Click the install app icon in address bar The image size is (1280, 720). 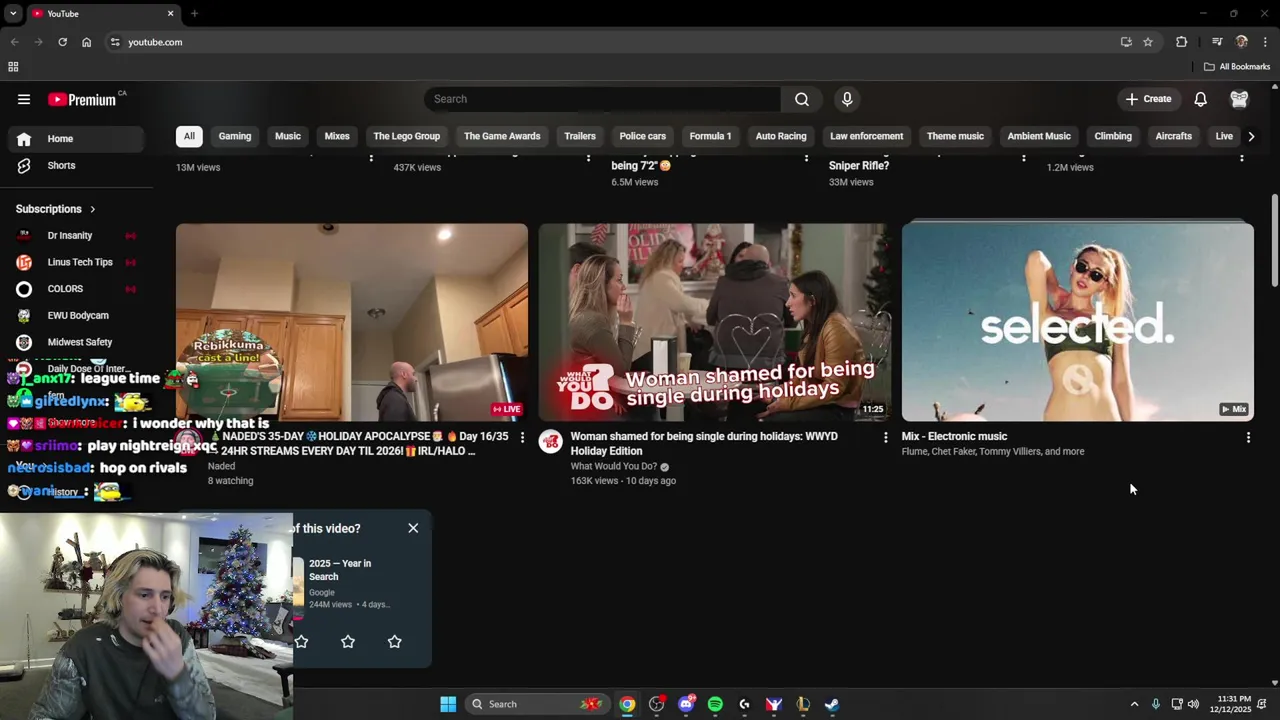pos(1126,42)
